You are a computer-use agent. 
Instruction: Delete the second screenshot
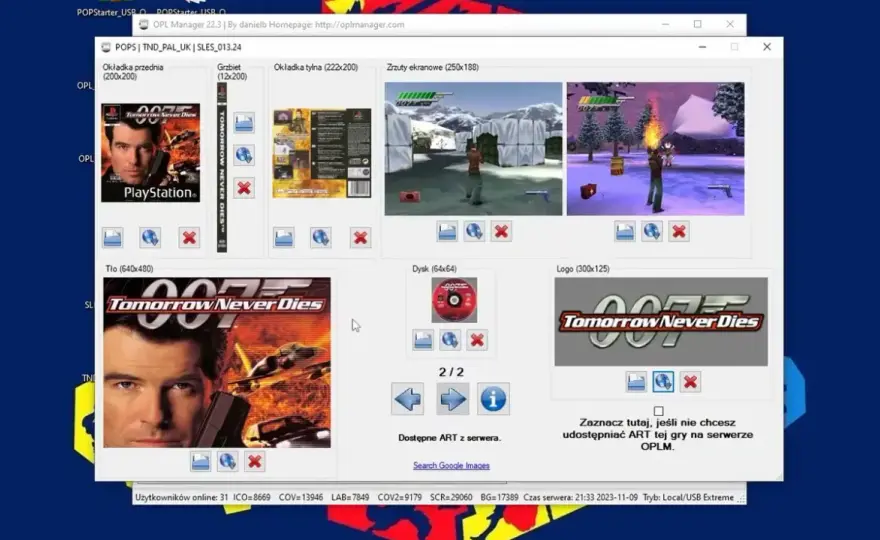point(679,231)
